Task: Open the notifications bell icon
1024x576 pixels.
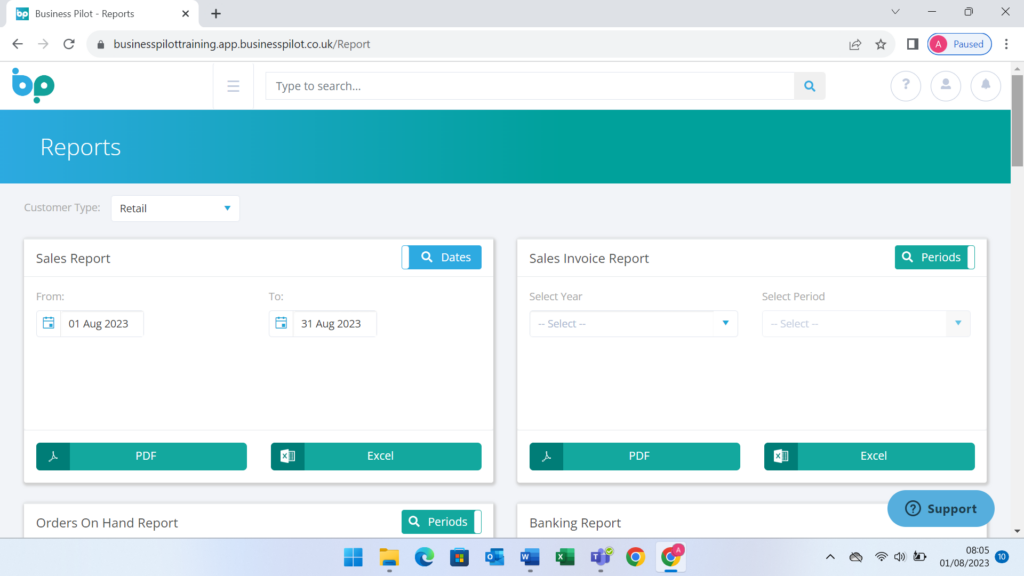Action: tap(985, 86)
